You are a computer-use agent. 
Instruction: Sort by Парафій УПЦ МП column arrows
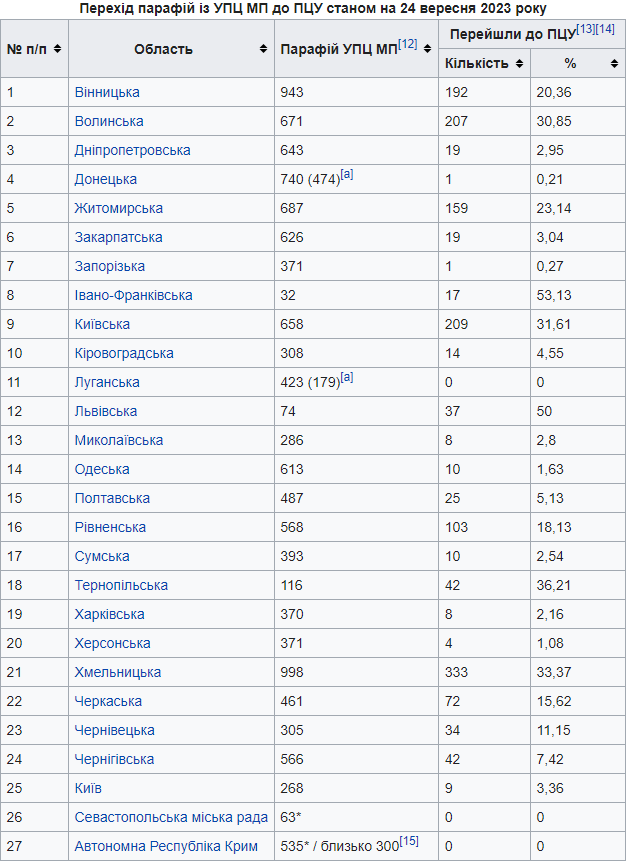coord(428,49)
